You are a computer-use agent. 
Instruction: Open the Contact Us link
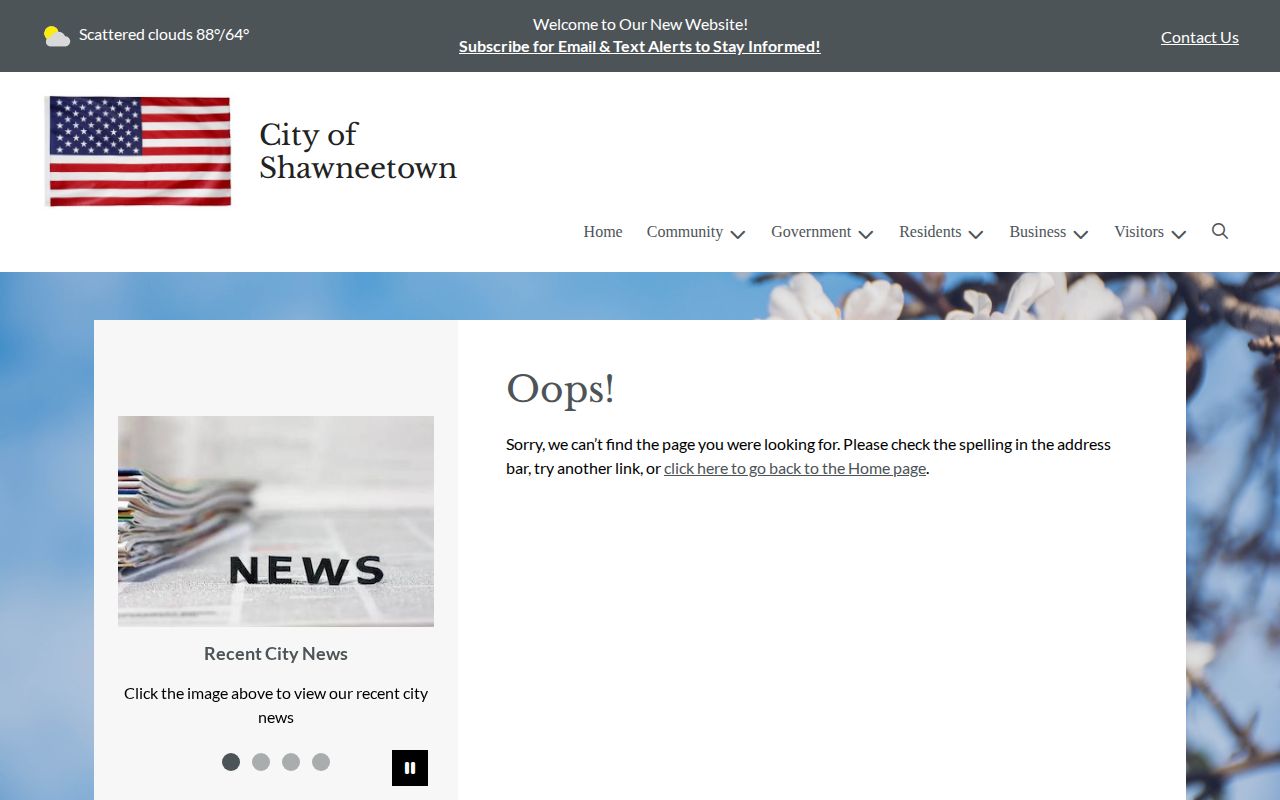(x=1200, y=37)
